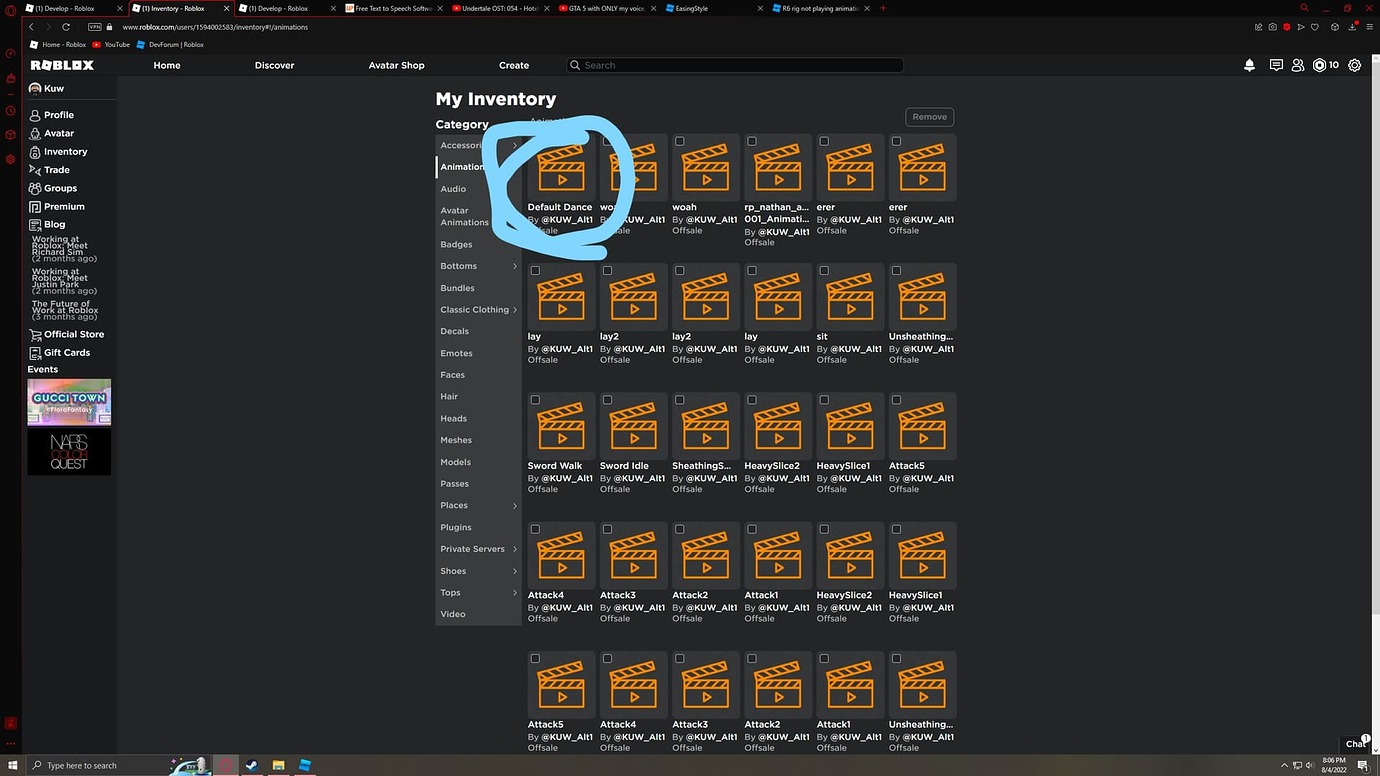Open File Explorer from the taskbar

point(279,765)
